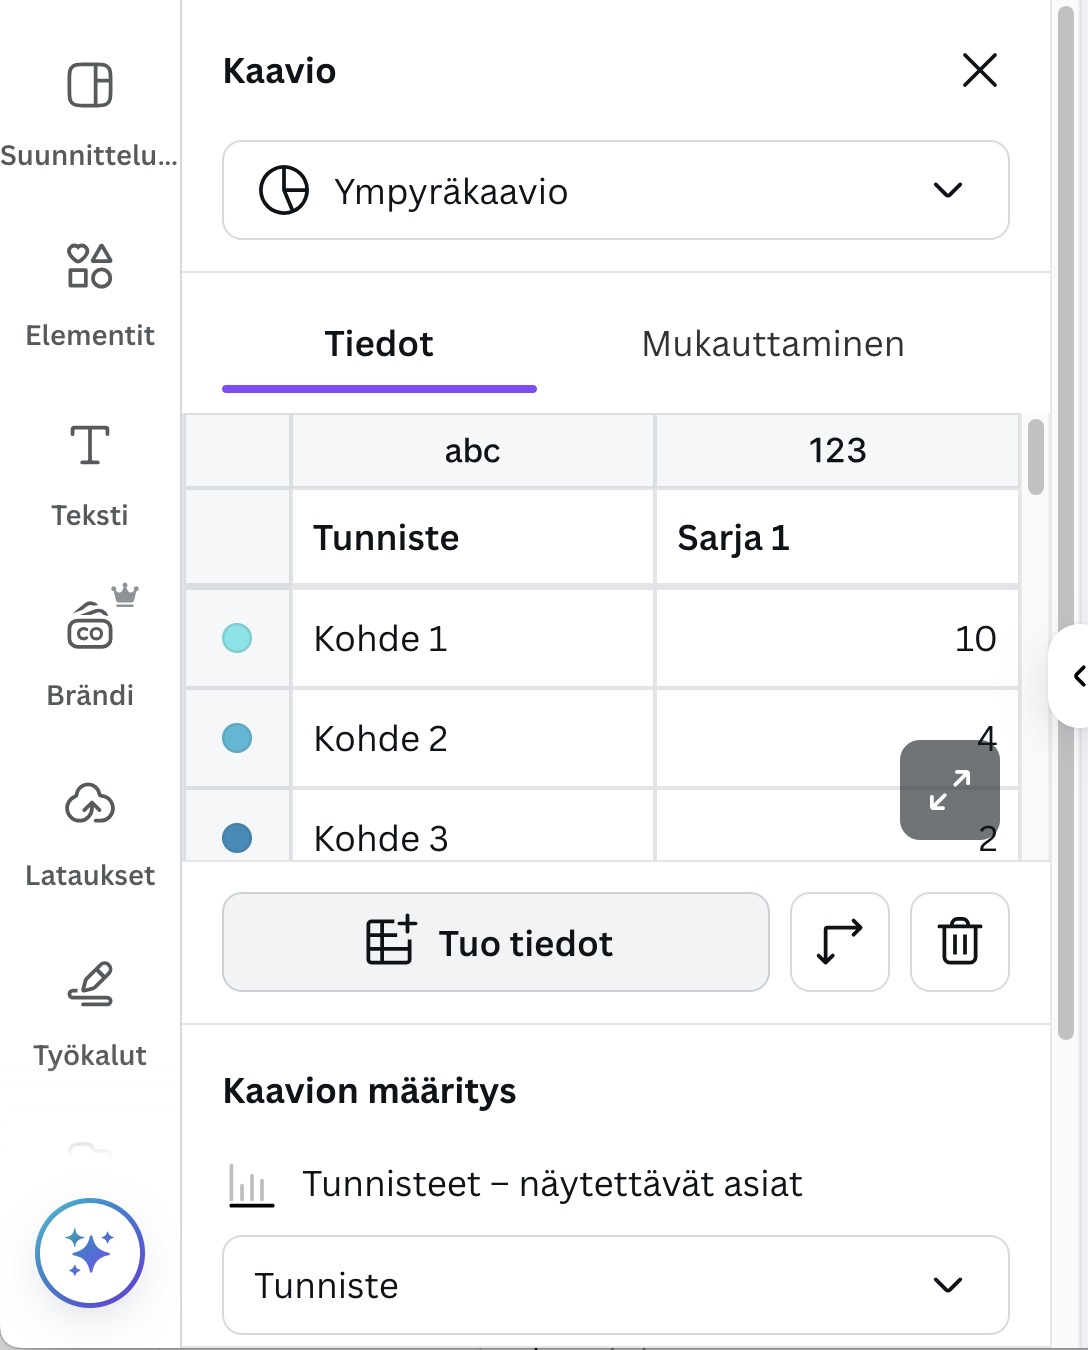
Task: Open the Elementit shapes panel
Action: (x=90, y=266)
